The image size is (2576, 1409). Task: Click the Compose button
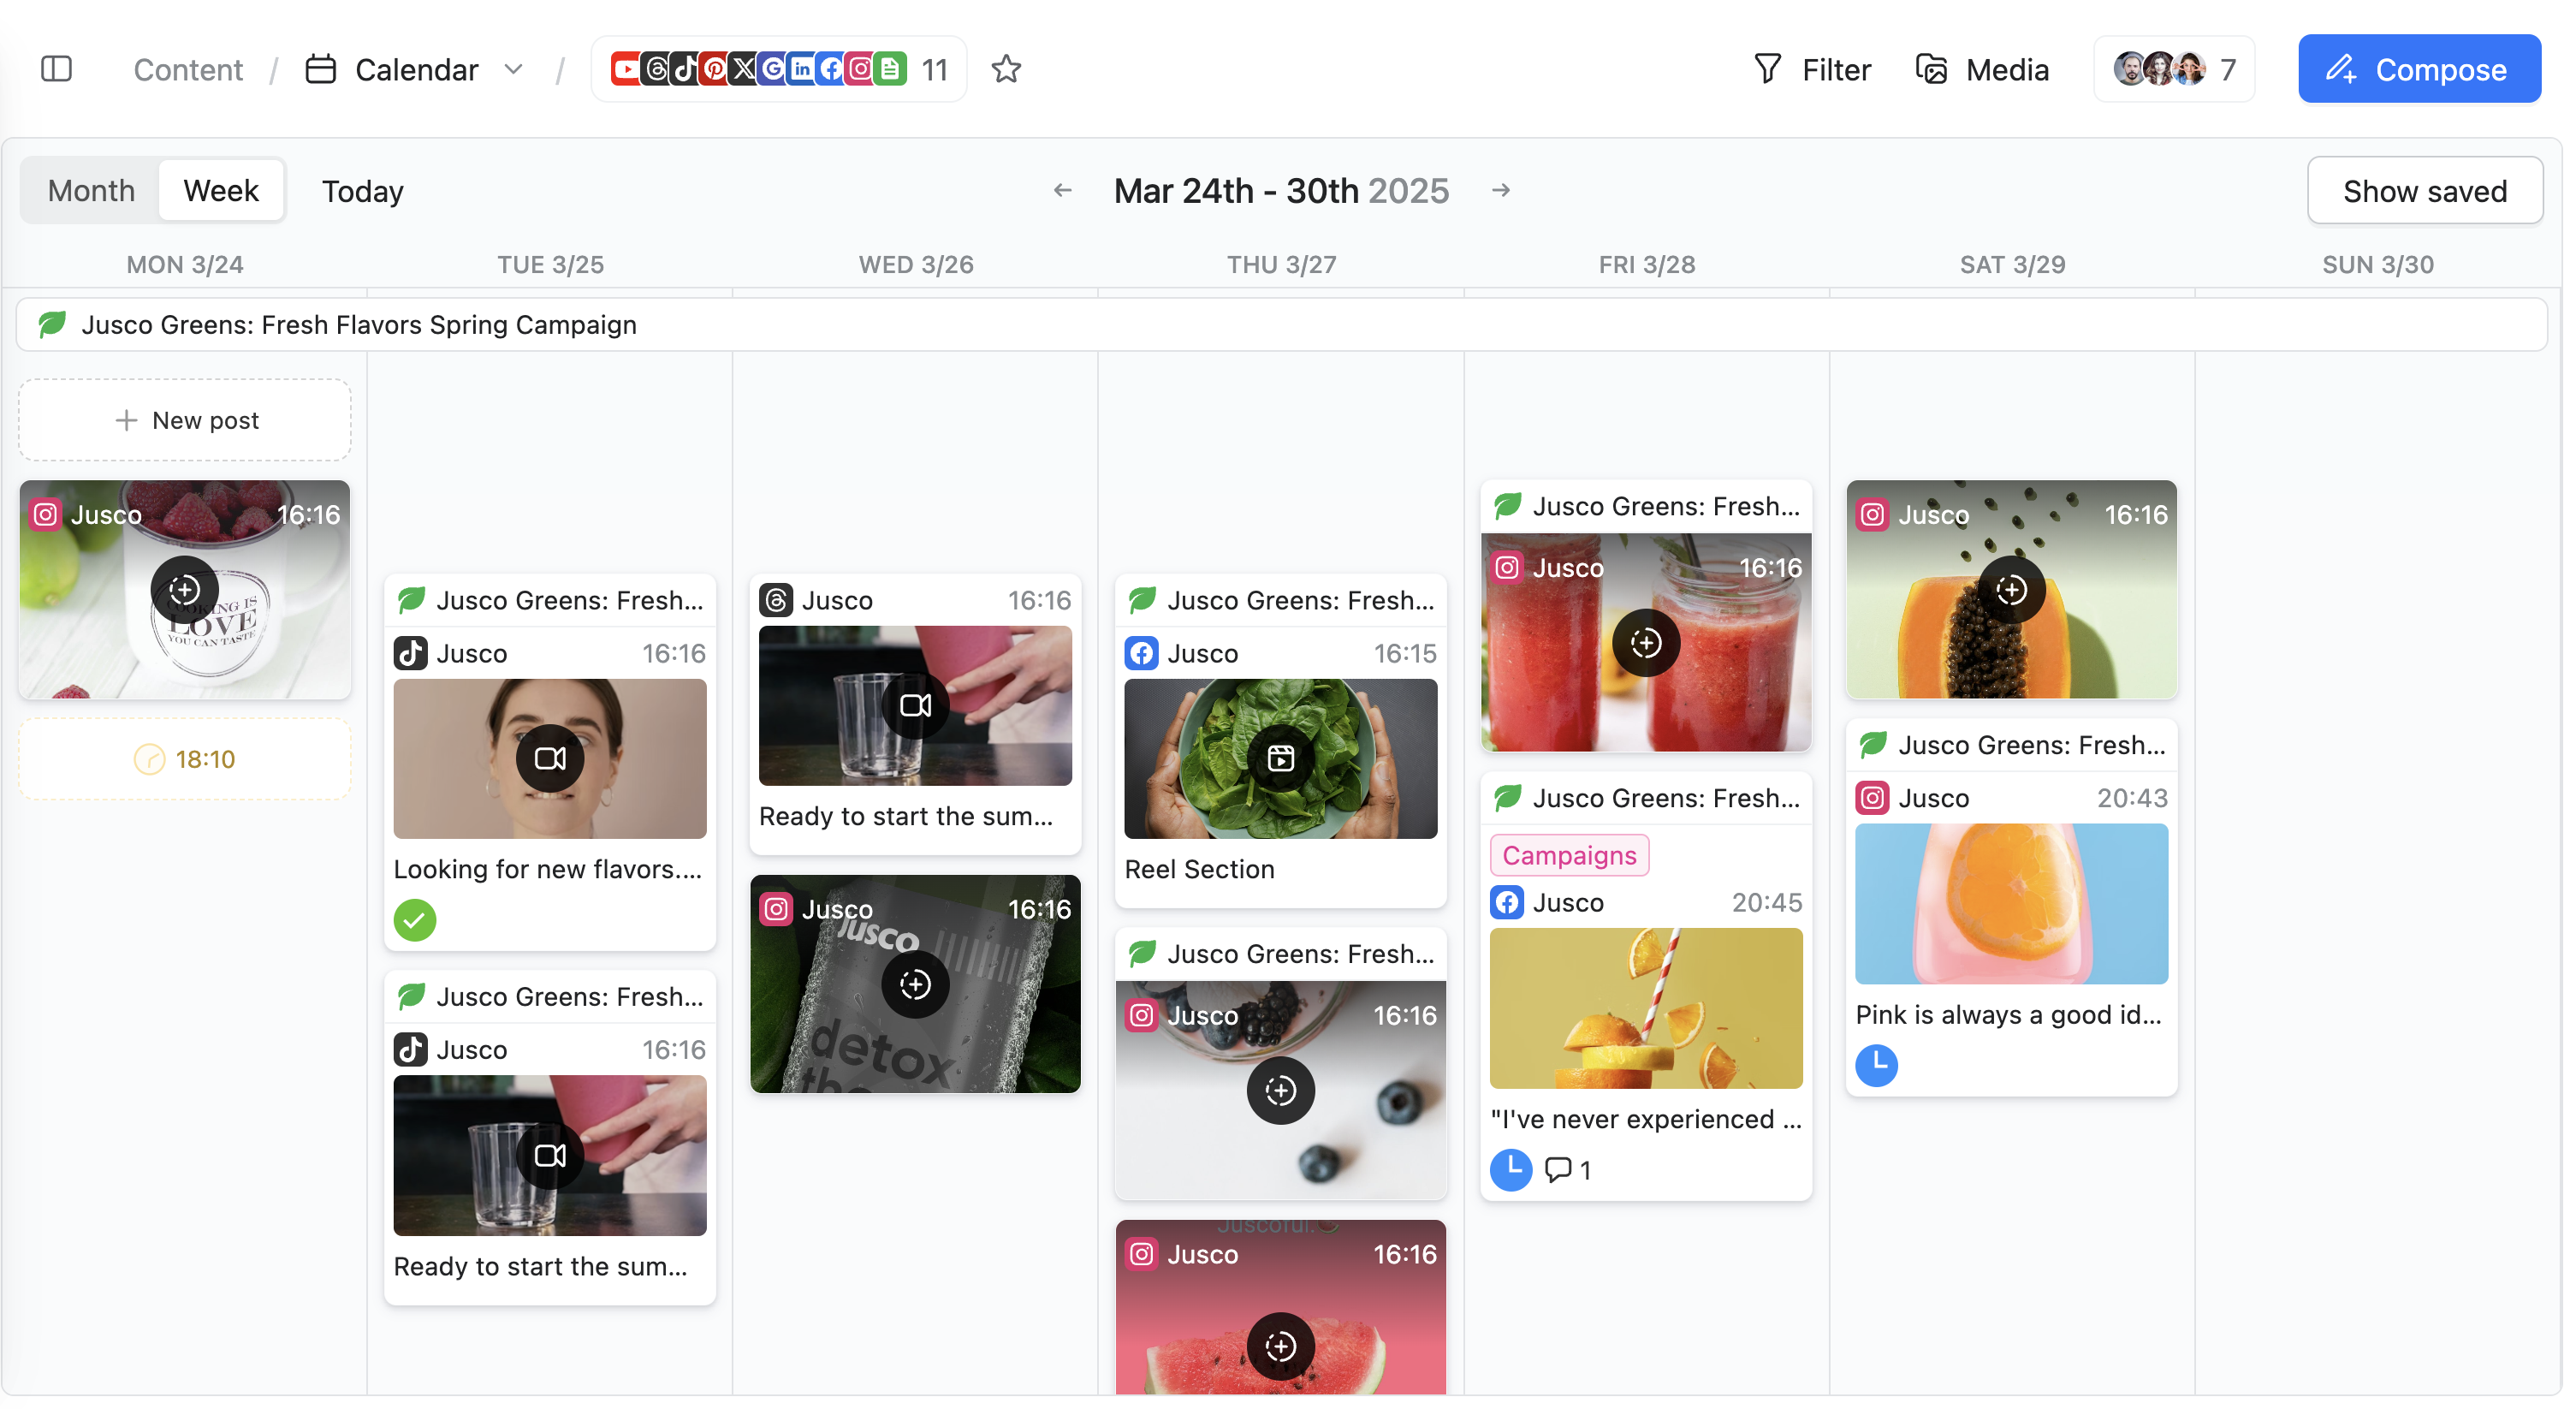[x=2419, y=69]
